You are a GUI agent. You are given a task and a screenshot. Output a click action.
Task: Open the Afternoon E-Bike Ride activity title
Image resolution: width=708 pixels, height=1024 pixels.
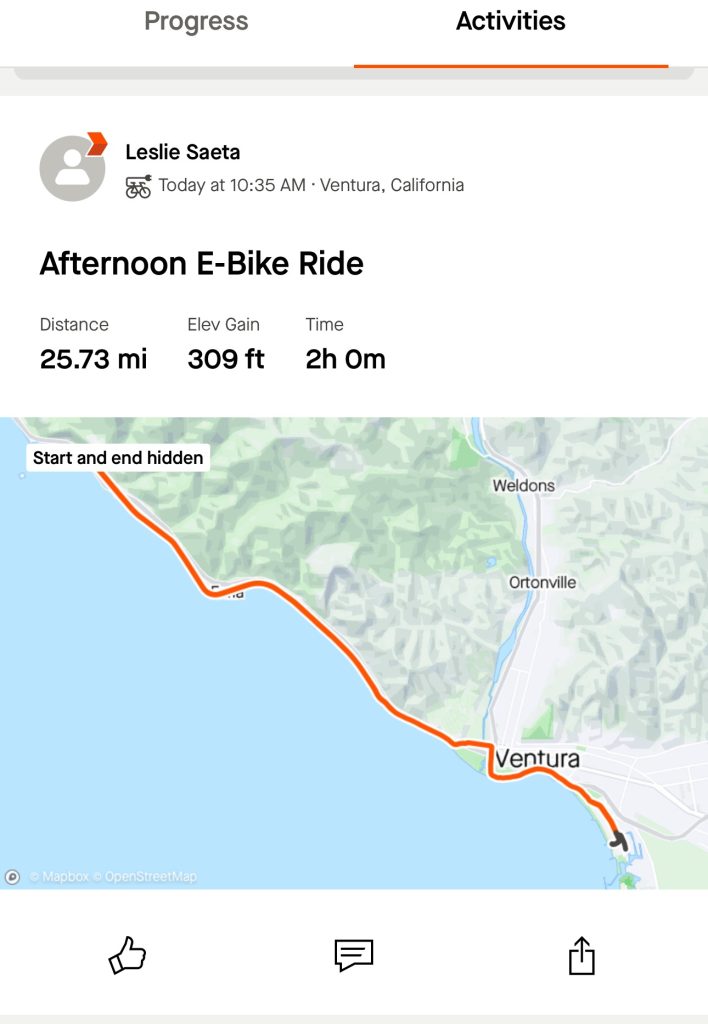(201, 264)
